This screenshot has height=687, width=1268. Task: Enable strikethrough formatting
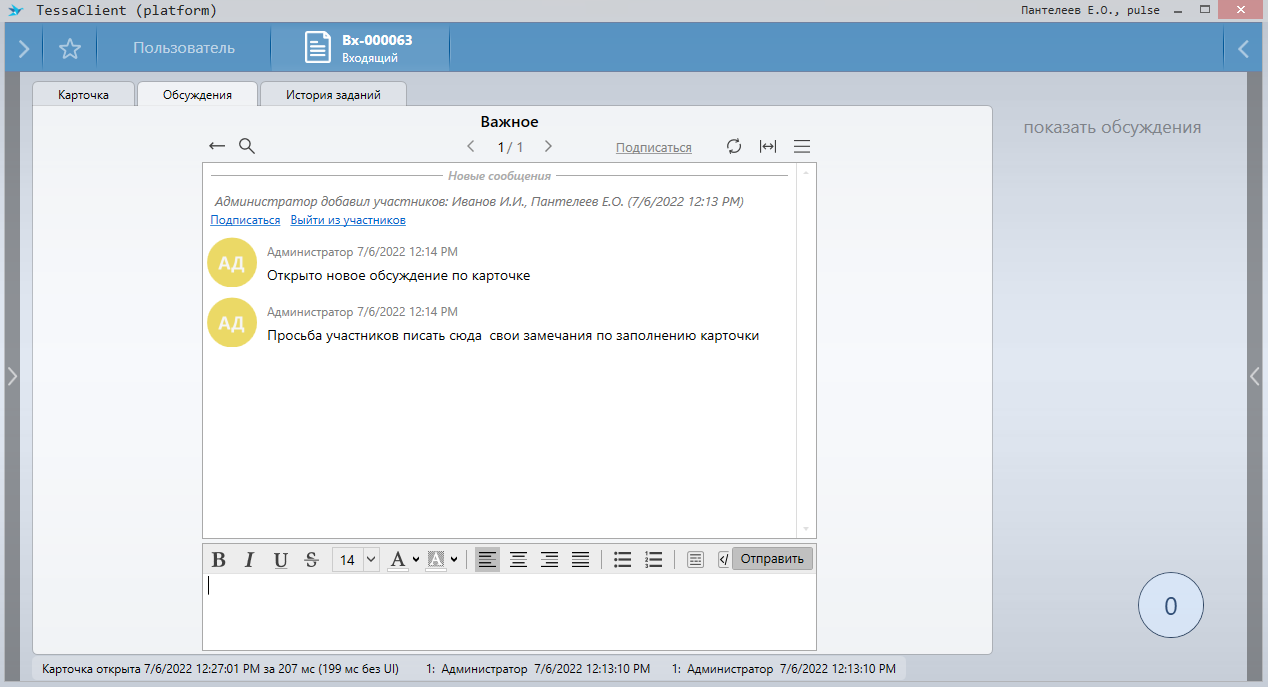[311, 560]
